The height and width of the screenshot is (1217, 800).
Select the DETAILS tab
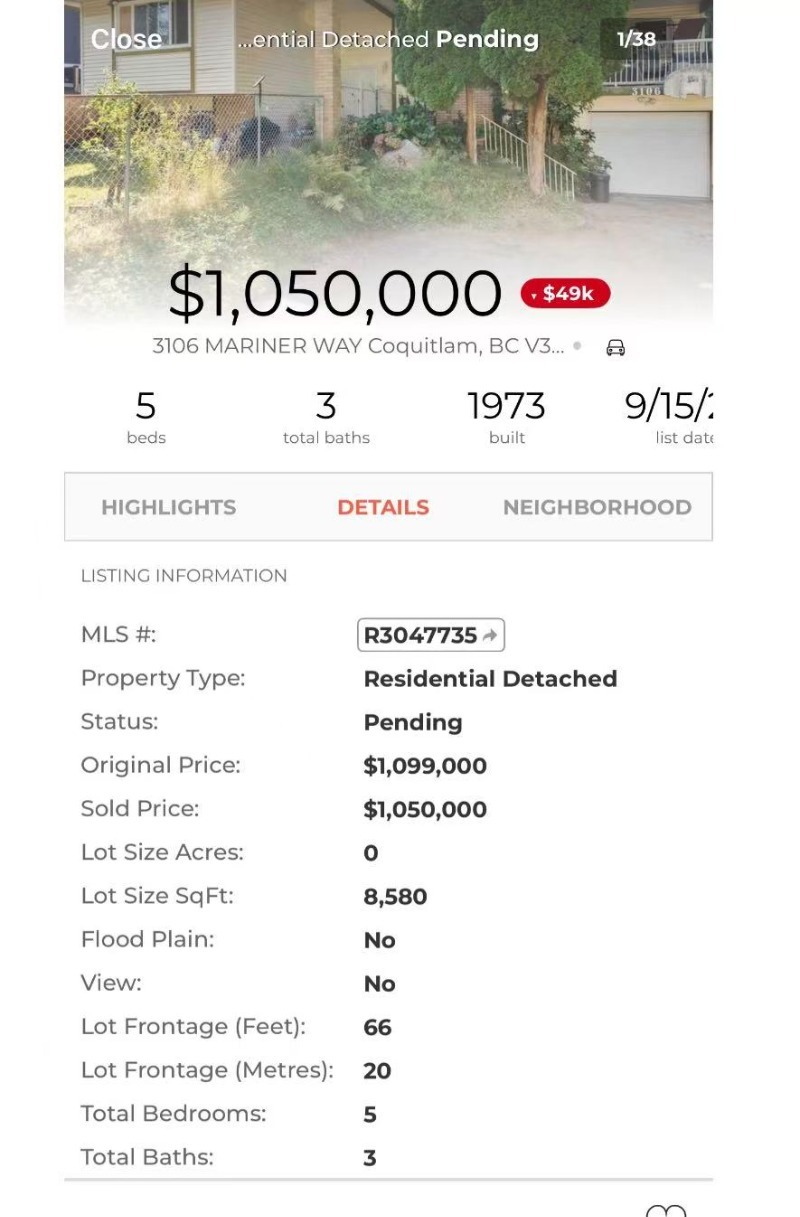click(x=383, y=507)
